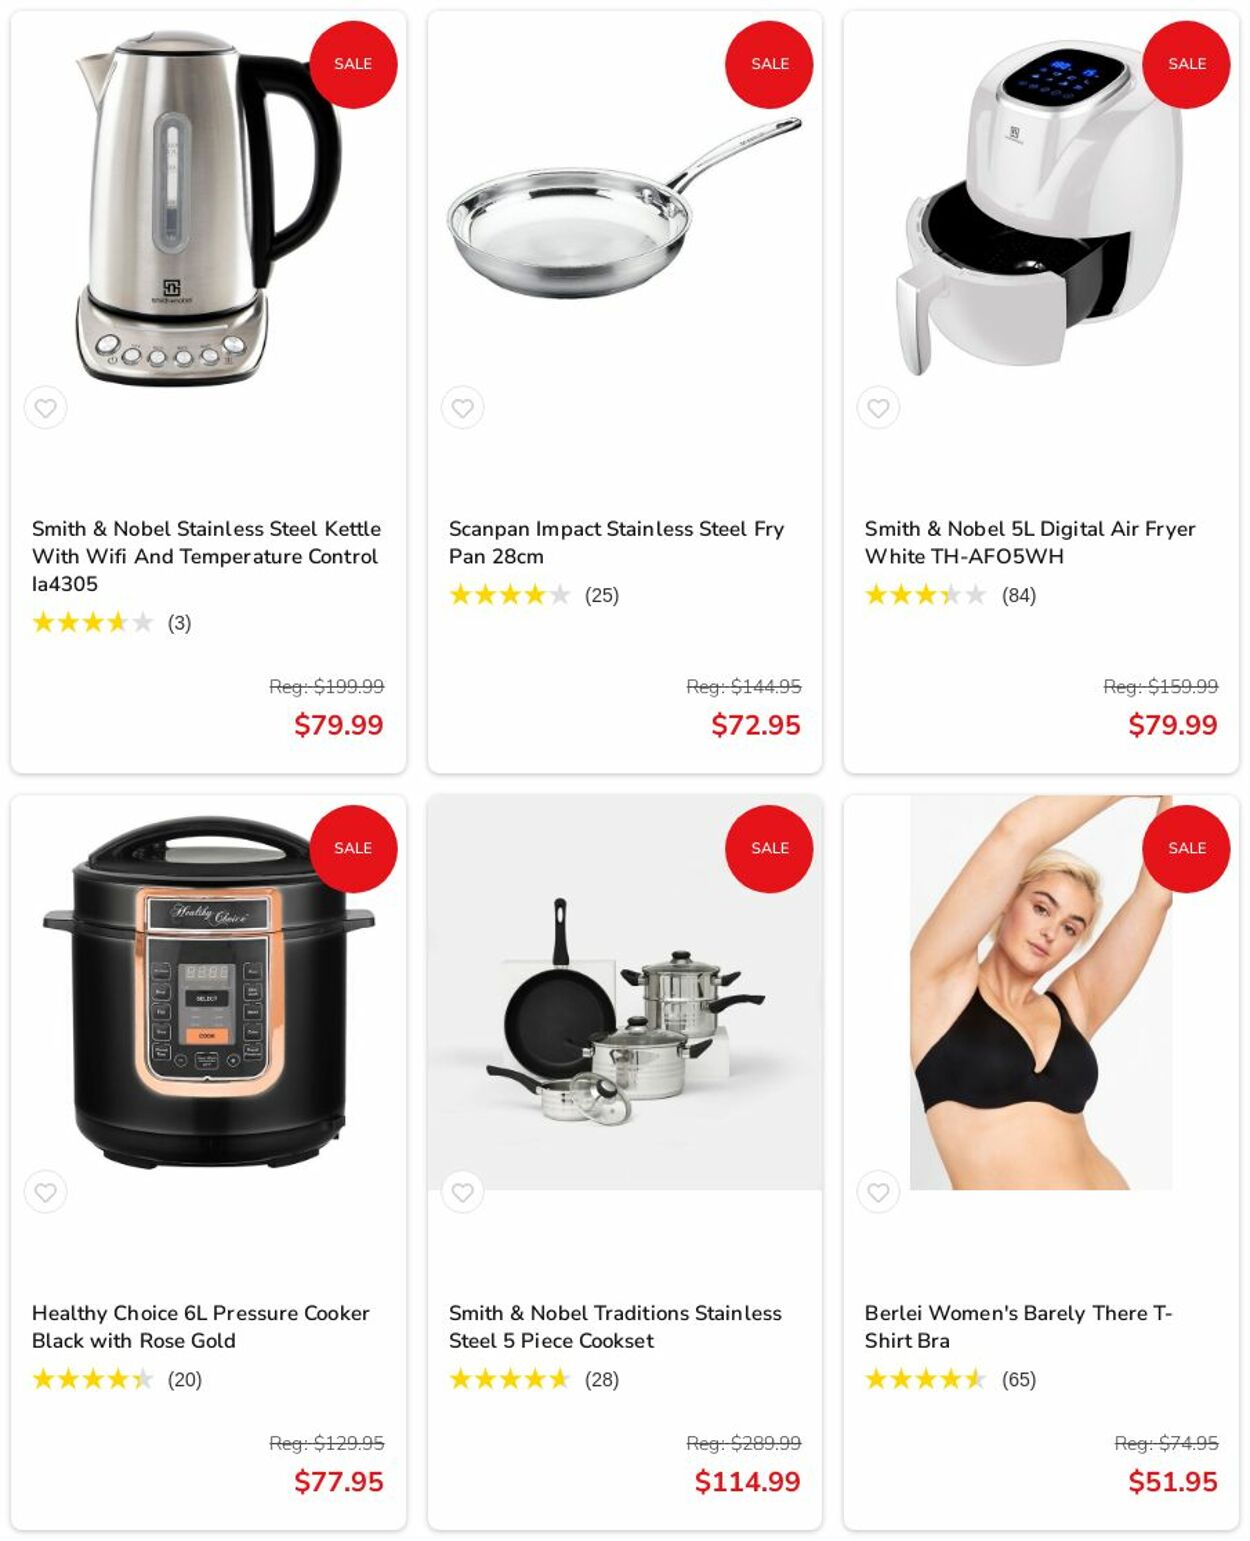Screen dimensions: 1250x1541
Task: Save the Healthy Choice pressure cooker to wishlist
Action: [x=46, y=1192]
